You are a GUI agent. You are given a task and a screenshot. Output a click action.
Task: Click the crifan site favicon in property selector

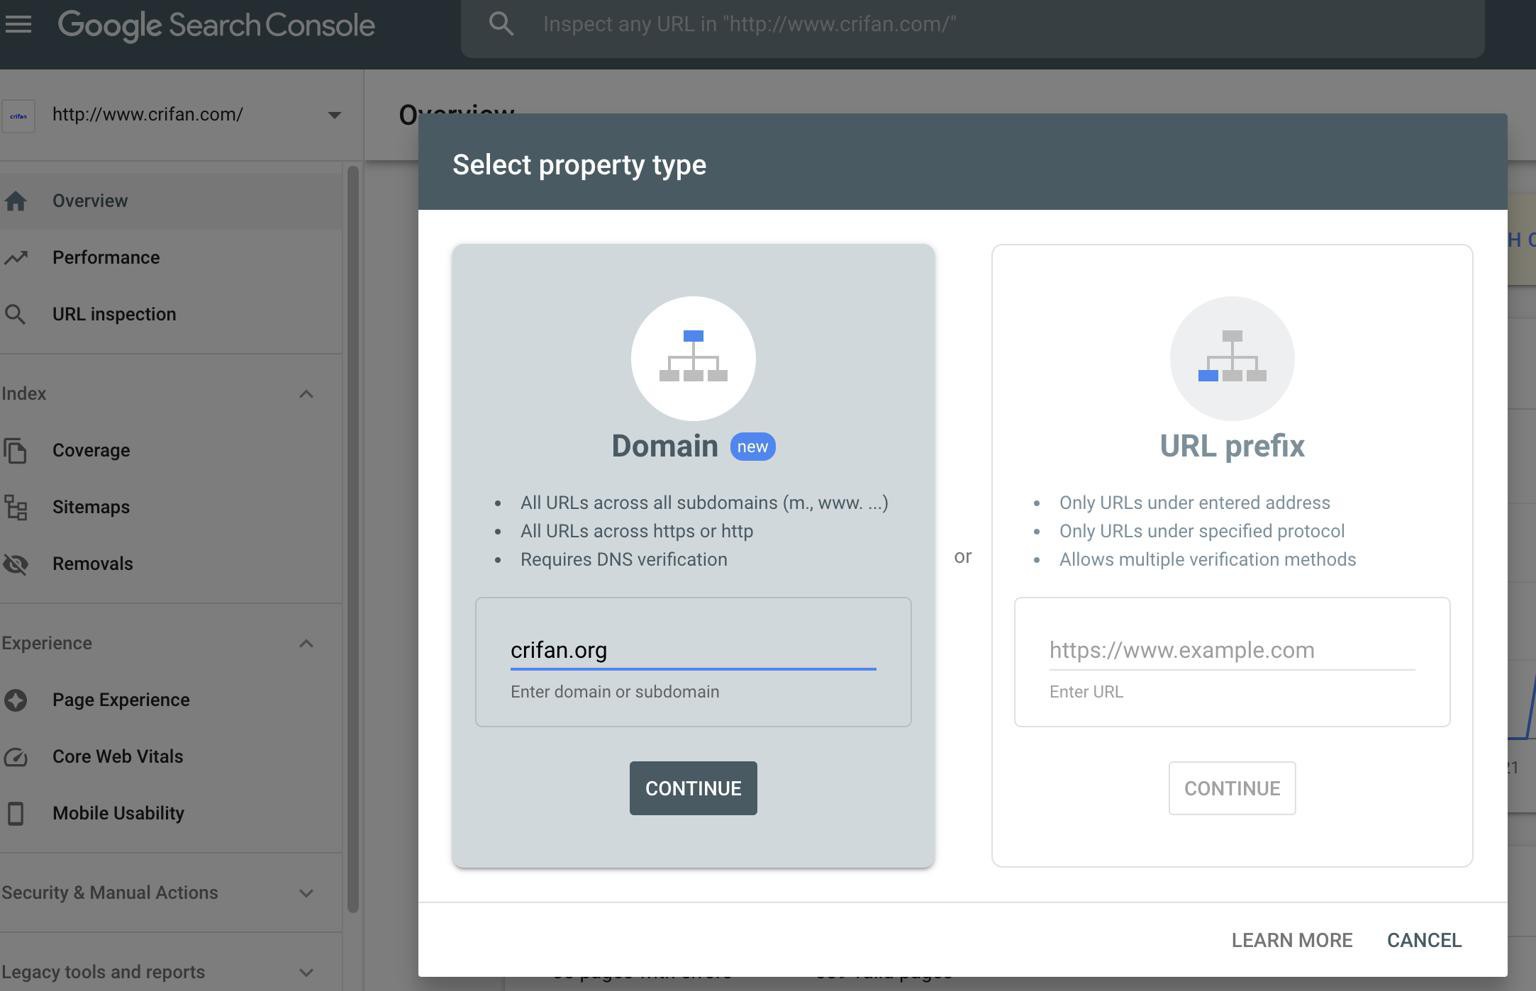(19, 116)
